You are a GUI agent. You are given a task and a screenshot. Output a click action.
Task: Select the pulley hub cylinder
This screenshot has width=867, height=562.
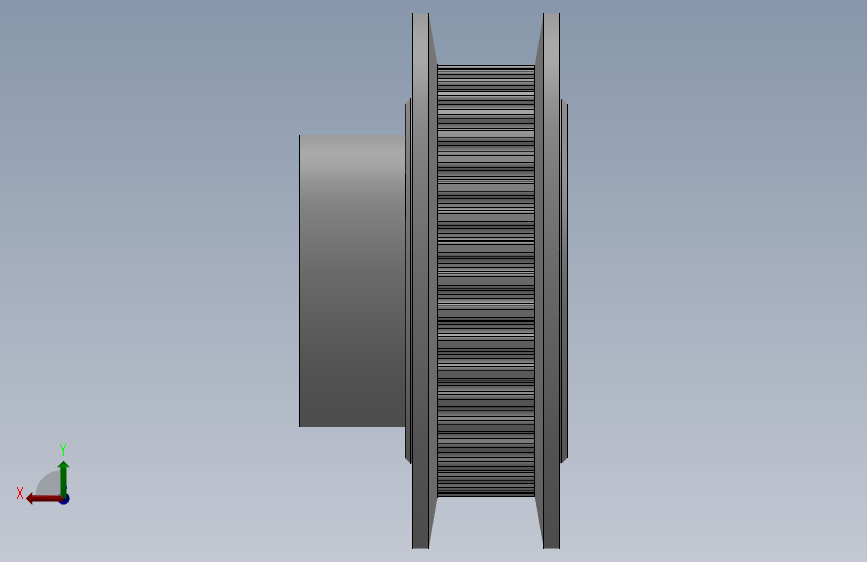click(352, 281)
